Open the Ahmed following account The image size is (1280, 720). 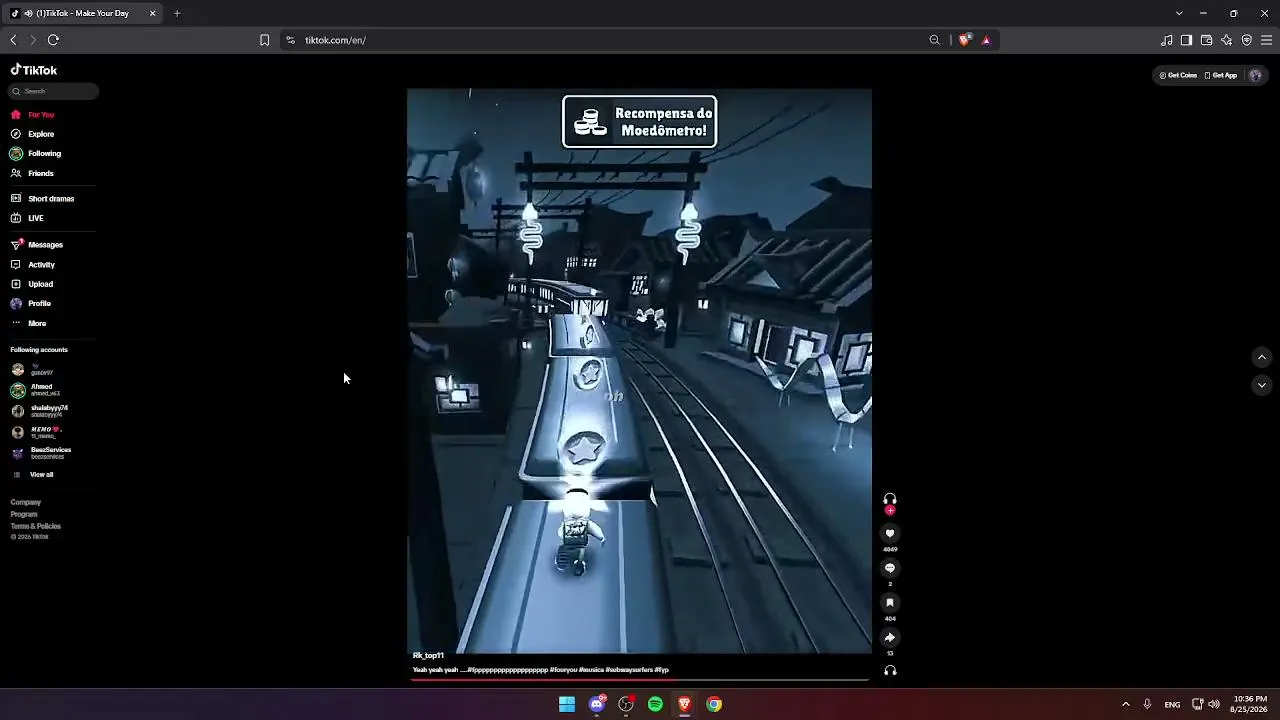(x=36, y=390)
